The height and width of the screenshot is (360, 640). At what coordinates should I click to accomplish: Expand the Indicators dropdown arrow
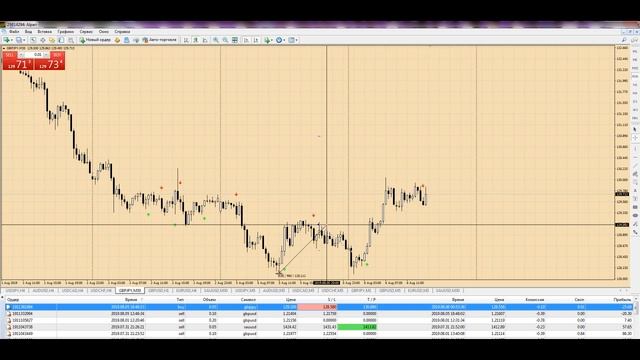coord(273,40)
